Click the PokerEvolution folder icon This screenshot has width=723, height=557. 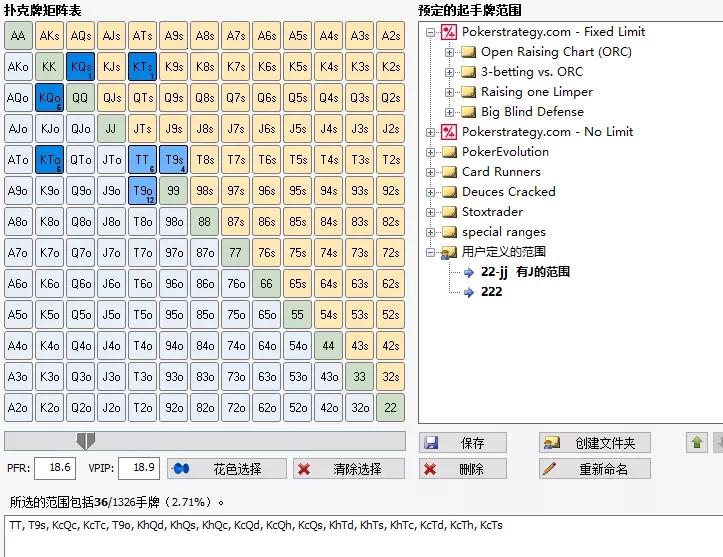pyautogui.click(x=449, y=152)
